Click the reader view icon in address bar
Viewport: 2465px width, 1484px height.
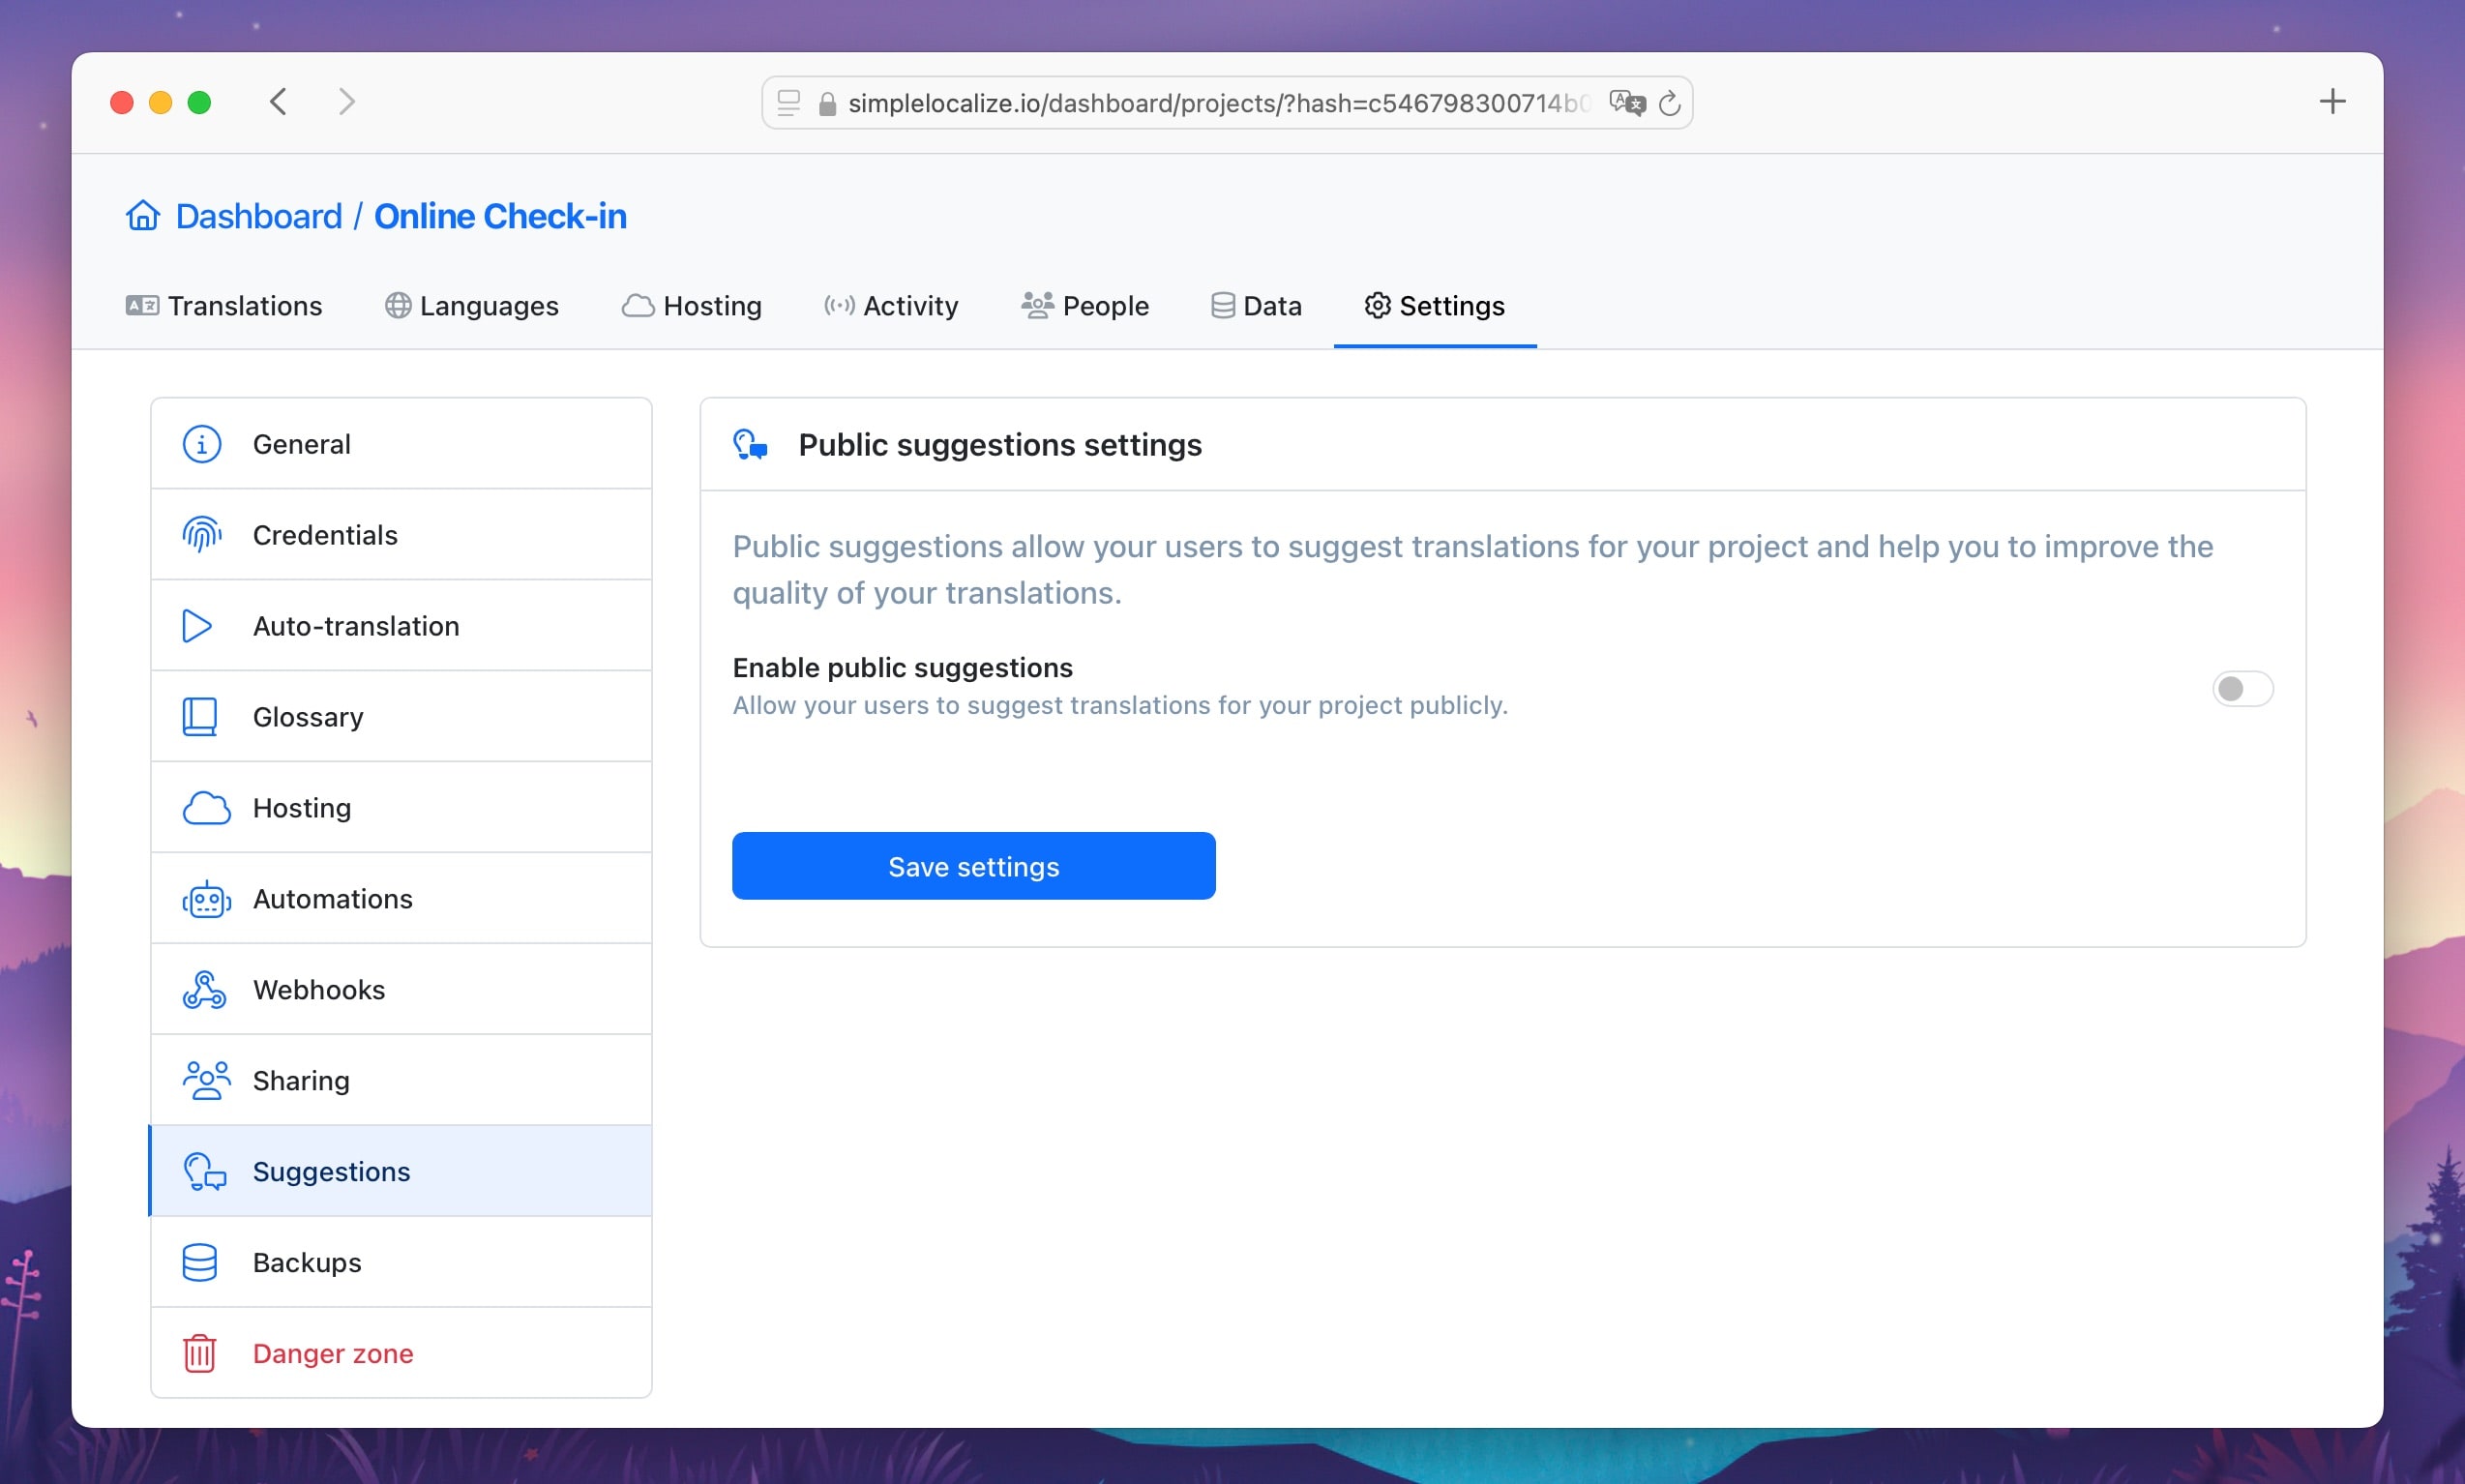[789, 103]
